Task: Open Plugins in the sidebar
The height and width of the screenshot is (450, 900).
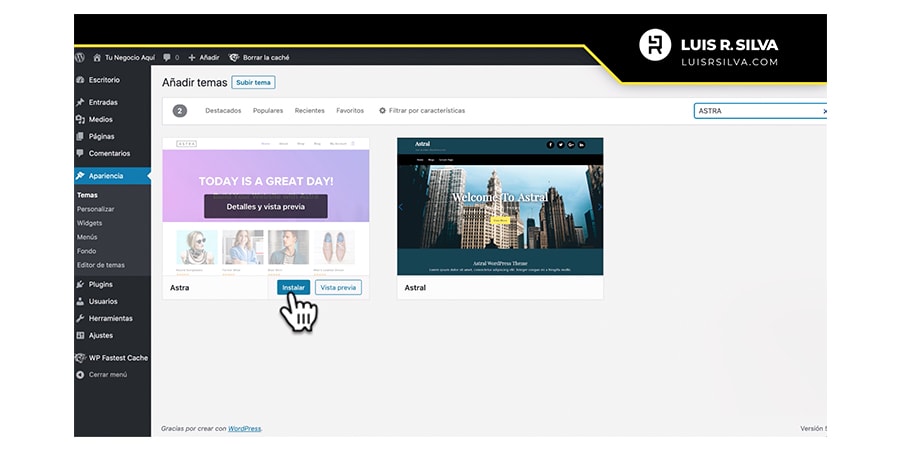Action: (x=100, y=284)
